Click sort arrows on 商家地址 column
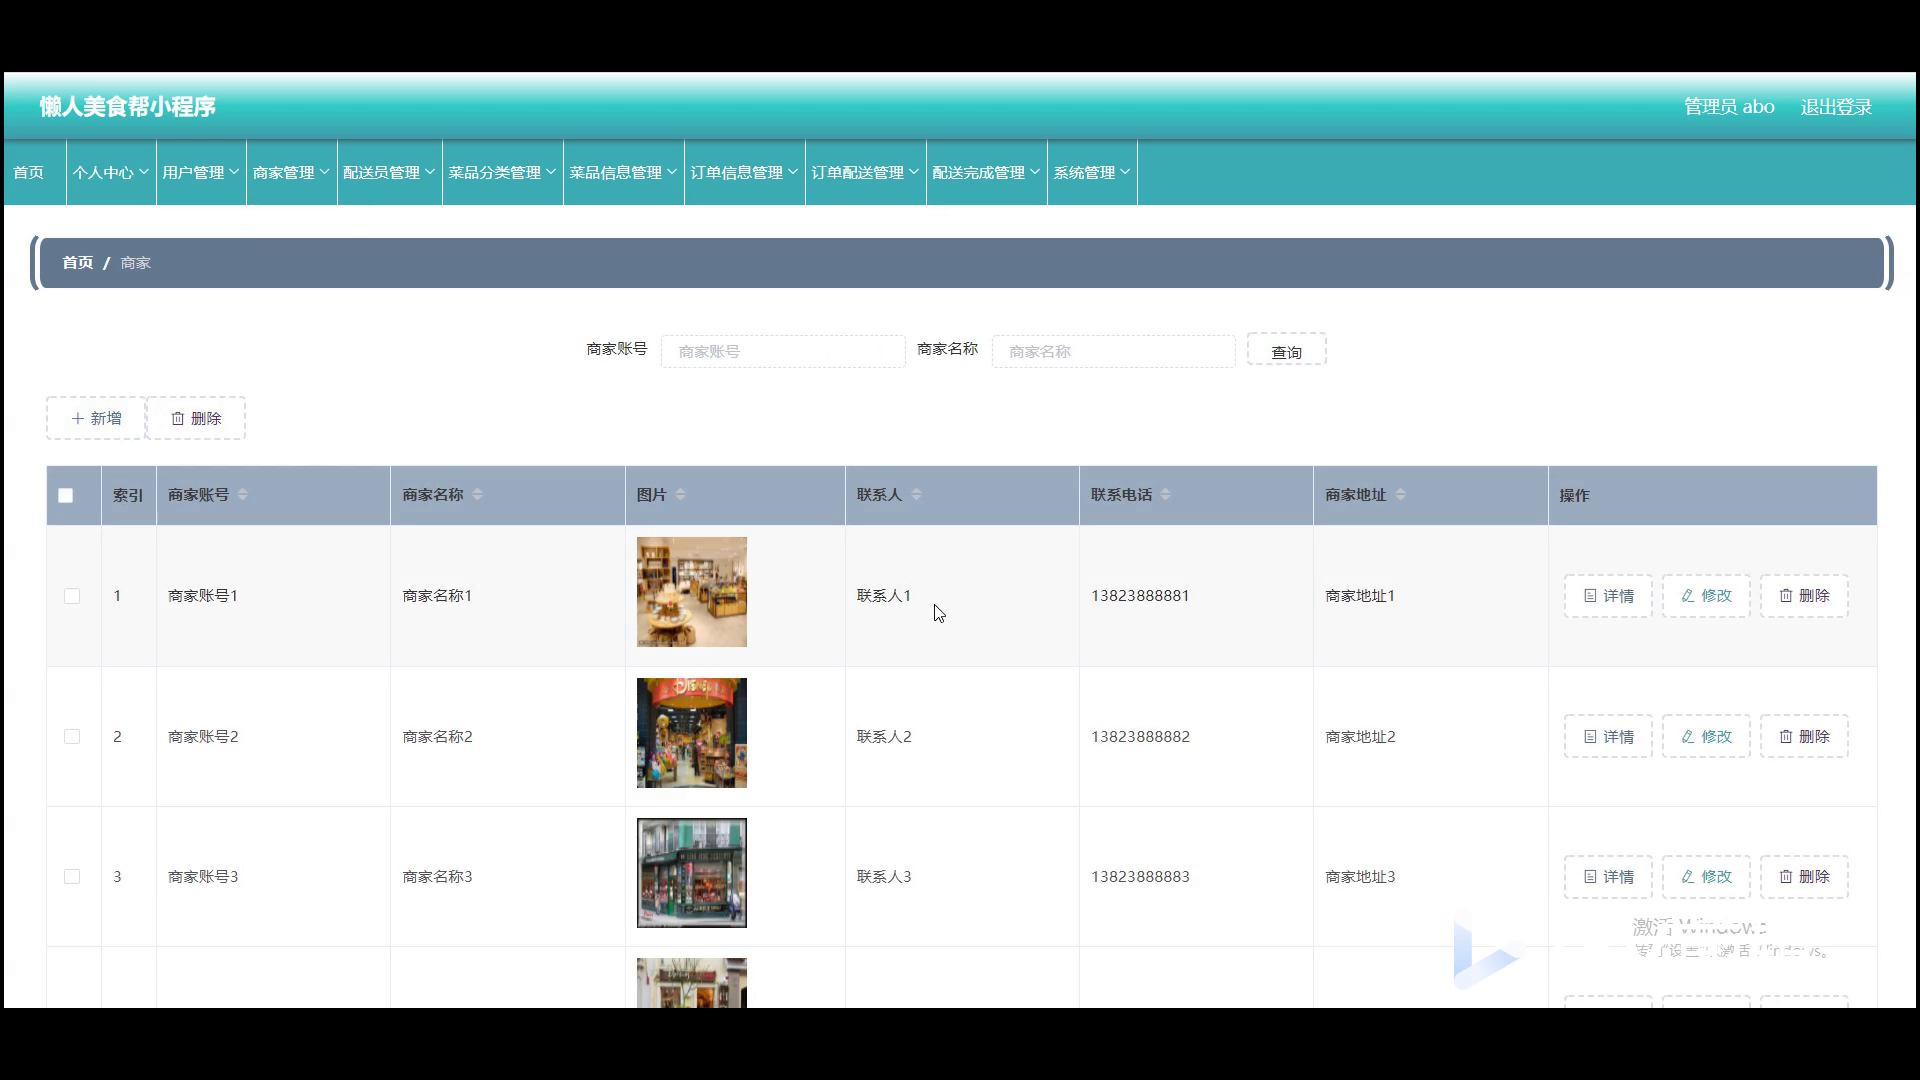 pos(1400,495)
